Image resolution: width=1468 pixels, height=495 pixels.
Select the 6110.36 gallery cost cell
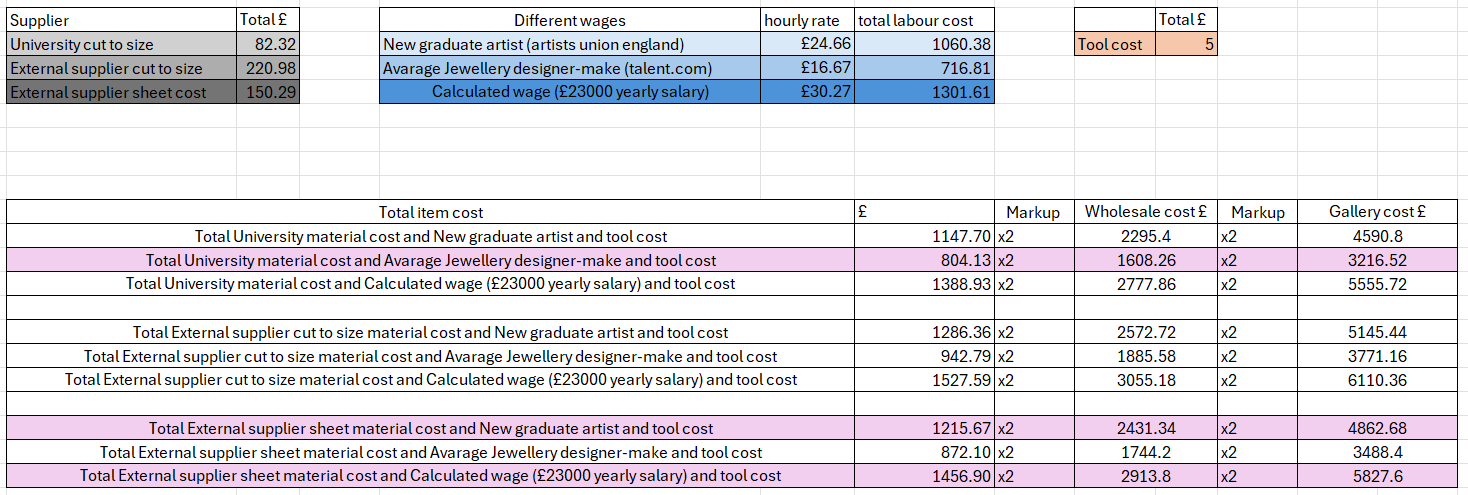(x=1377, y=380)
